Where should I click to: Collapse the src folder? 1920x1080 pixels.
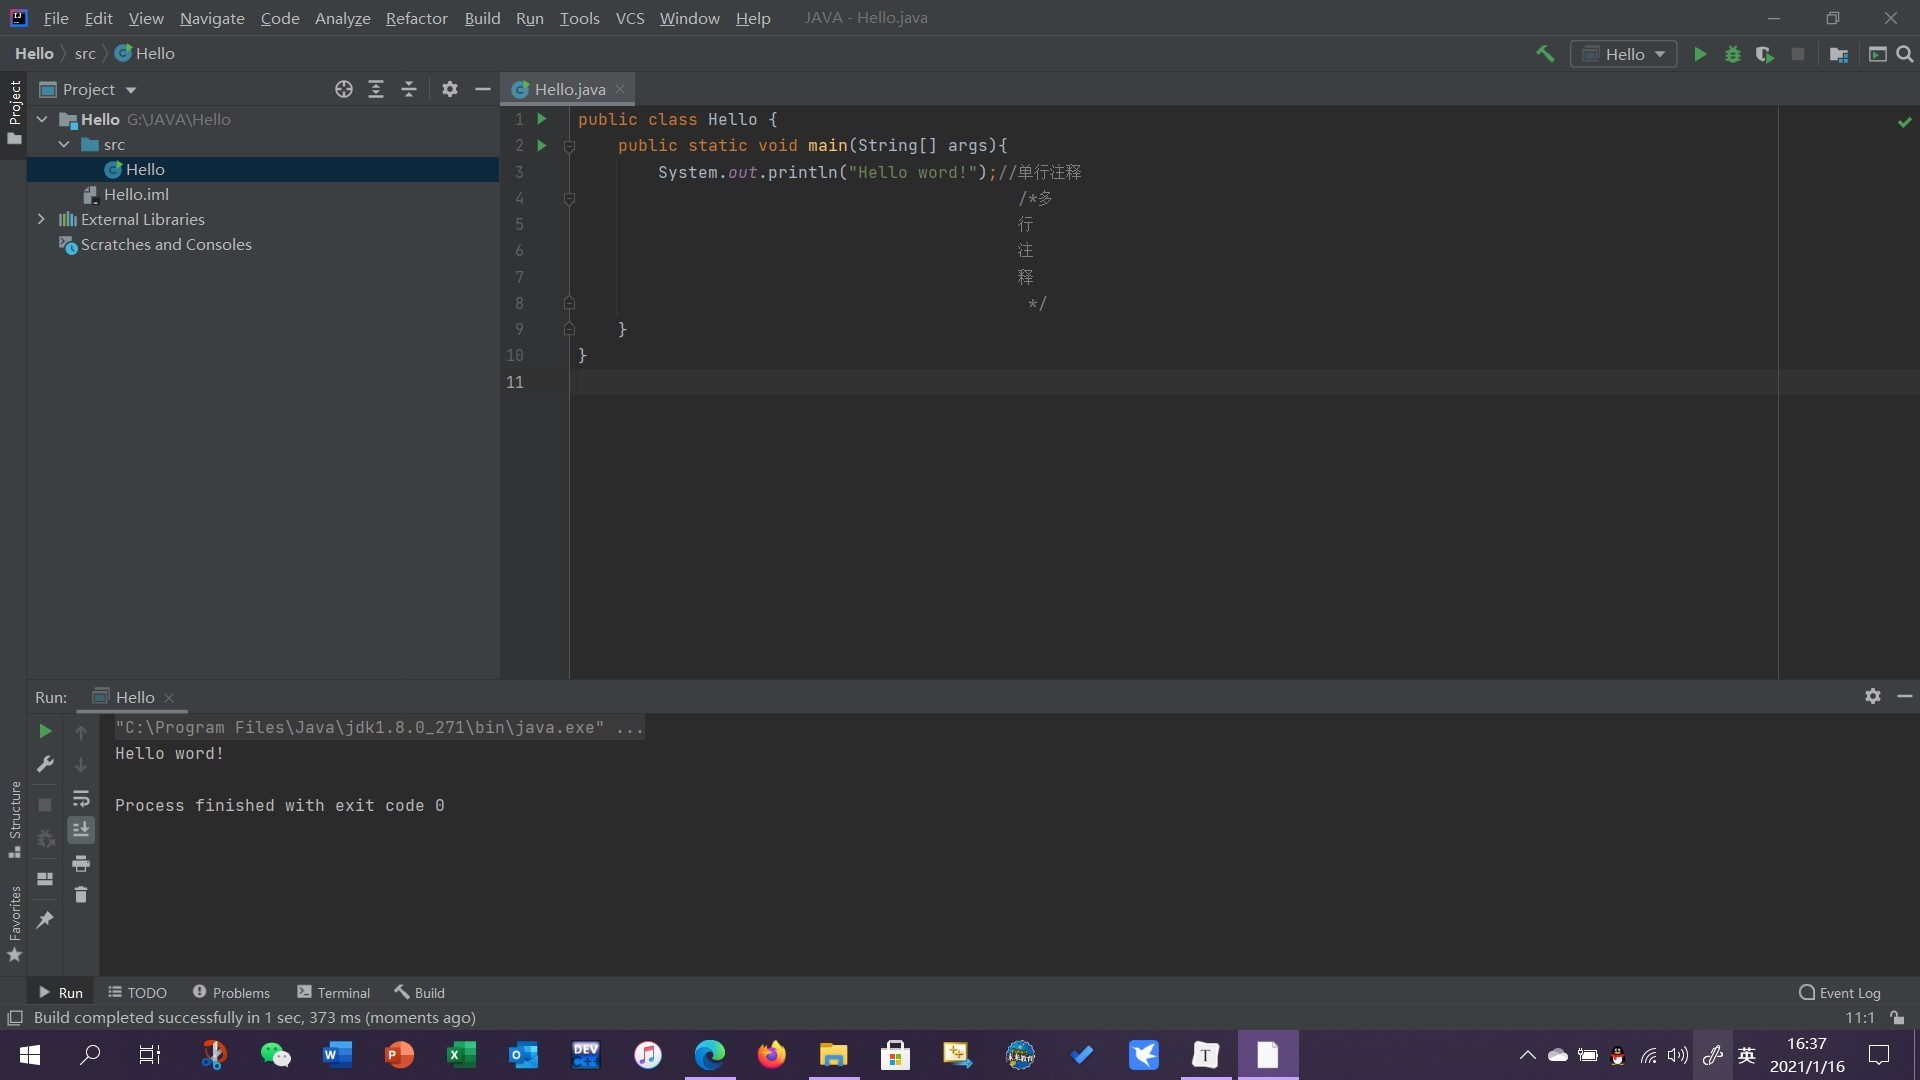pyautogui.click(x=64, y=144)
